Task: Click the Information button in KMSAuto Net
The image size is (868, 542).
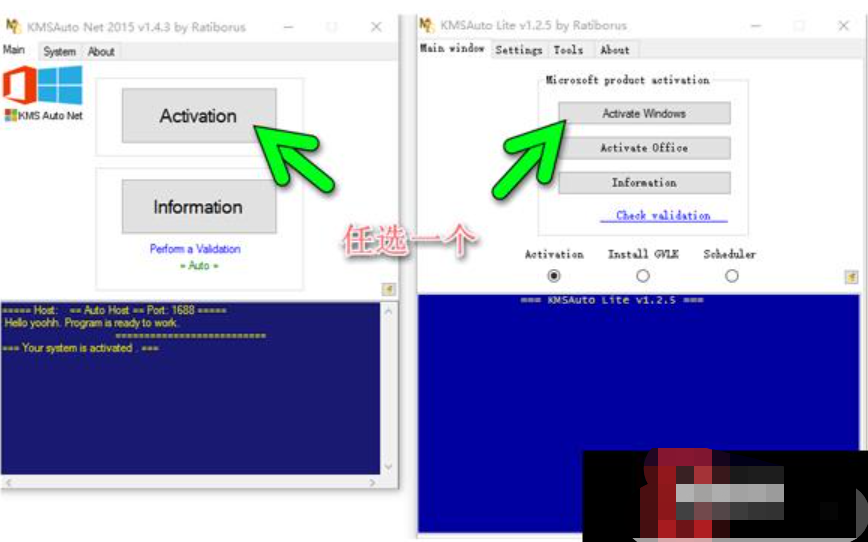Action: [199, 207]
